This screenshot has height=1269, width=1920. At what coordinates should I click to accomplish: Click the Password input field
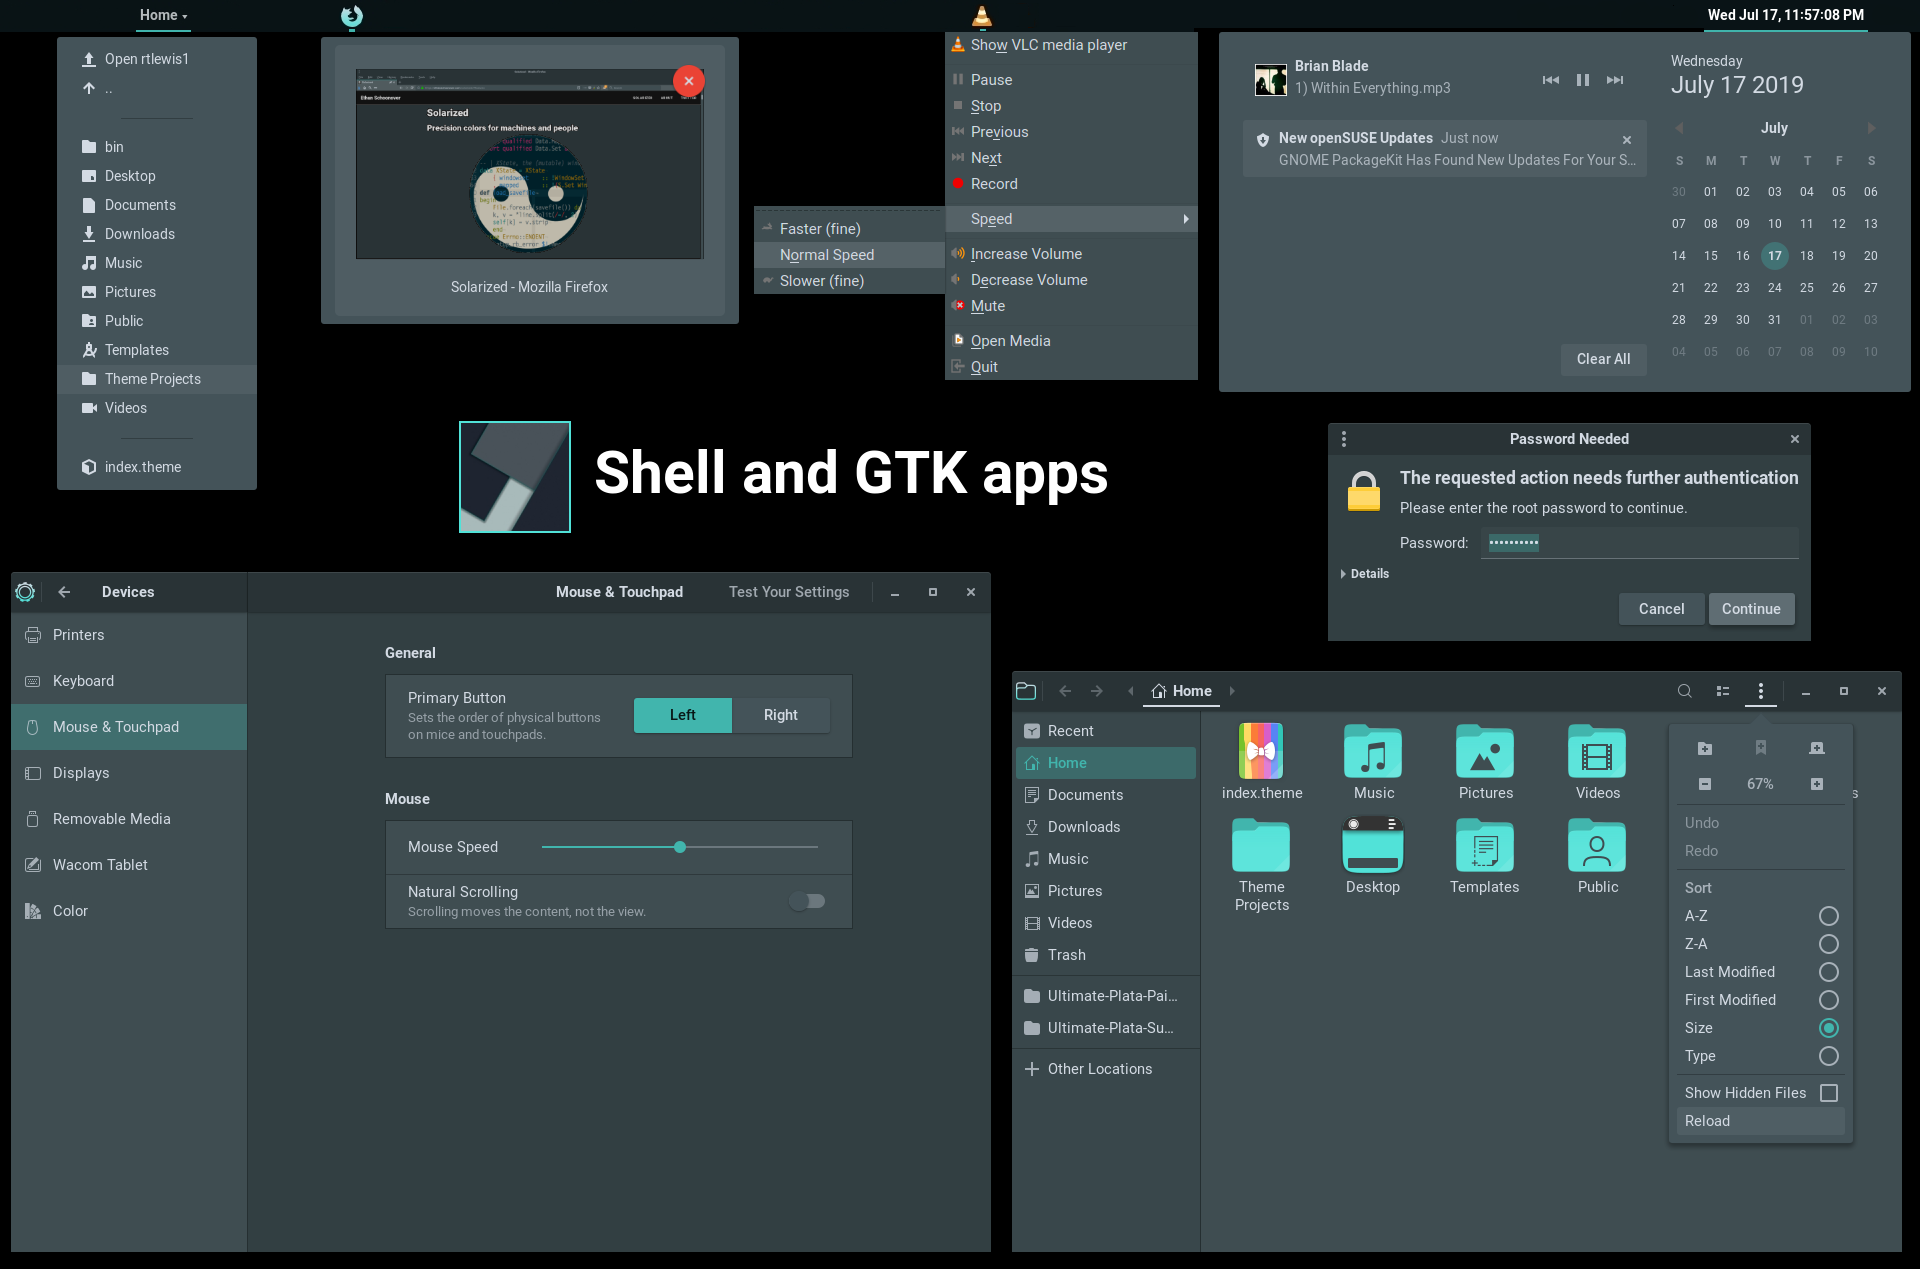coord(1640,543)
